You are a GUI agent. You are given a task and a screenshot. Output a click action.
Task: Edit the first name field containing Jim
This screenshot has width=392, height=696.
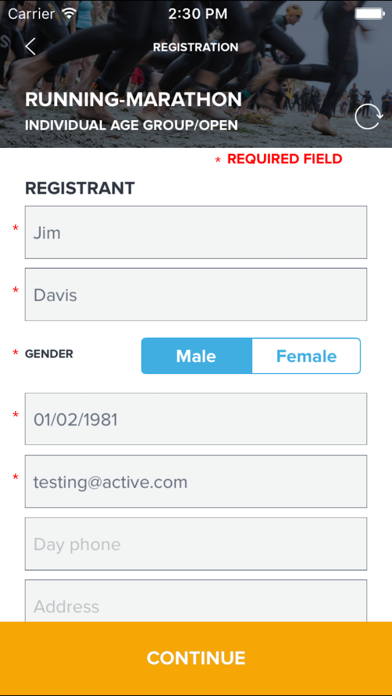point(196,232)
